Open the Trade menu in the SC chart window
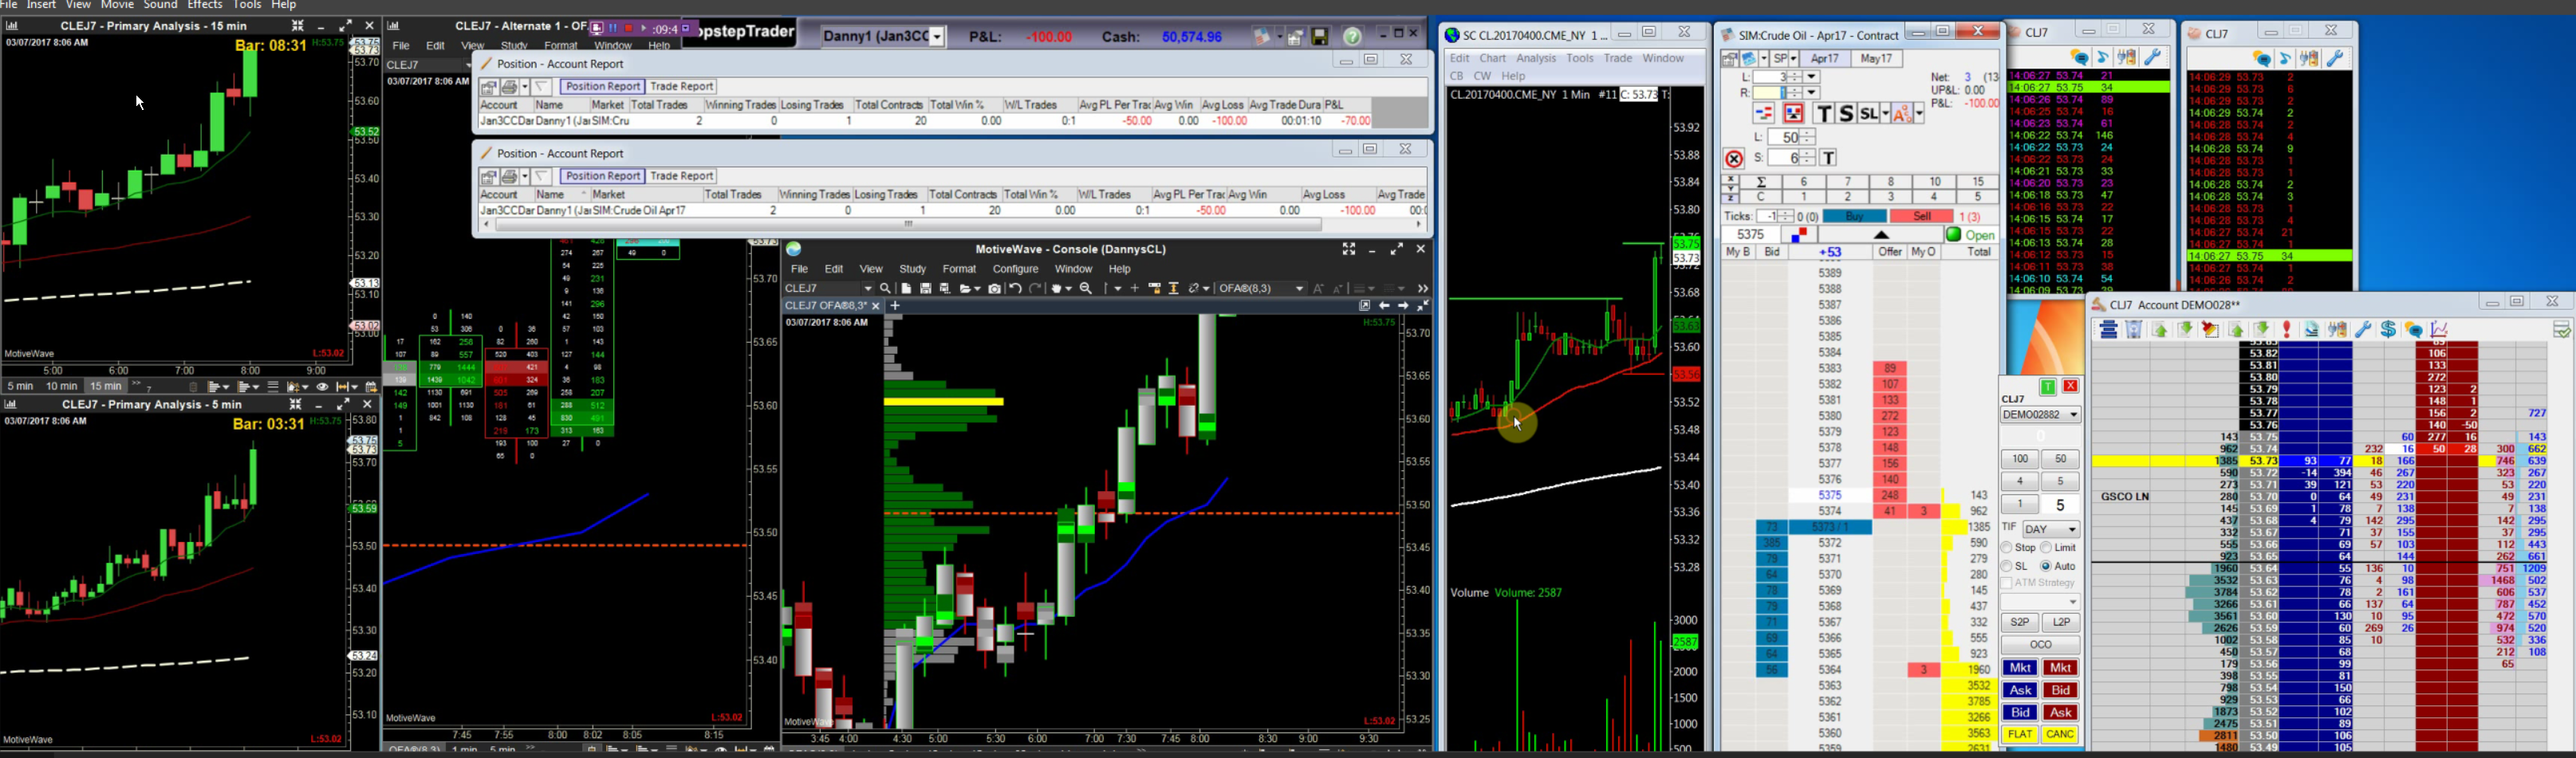Screen dimensions: 2576x758 pos(1618,58)
